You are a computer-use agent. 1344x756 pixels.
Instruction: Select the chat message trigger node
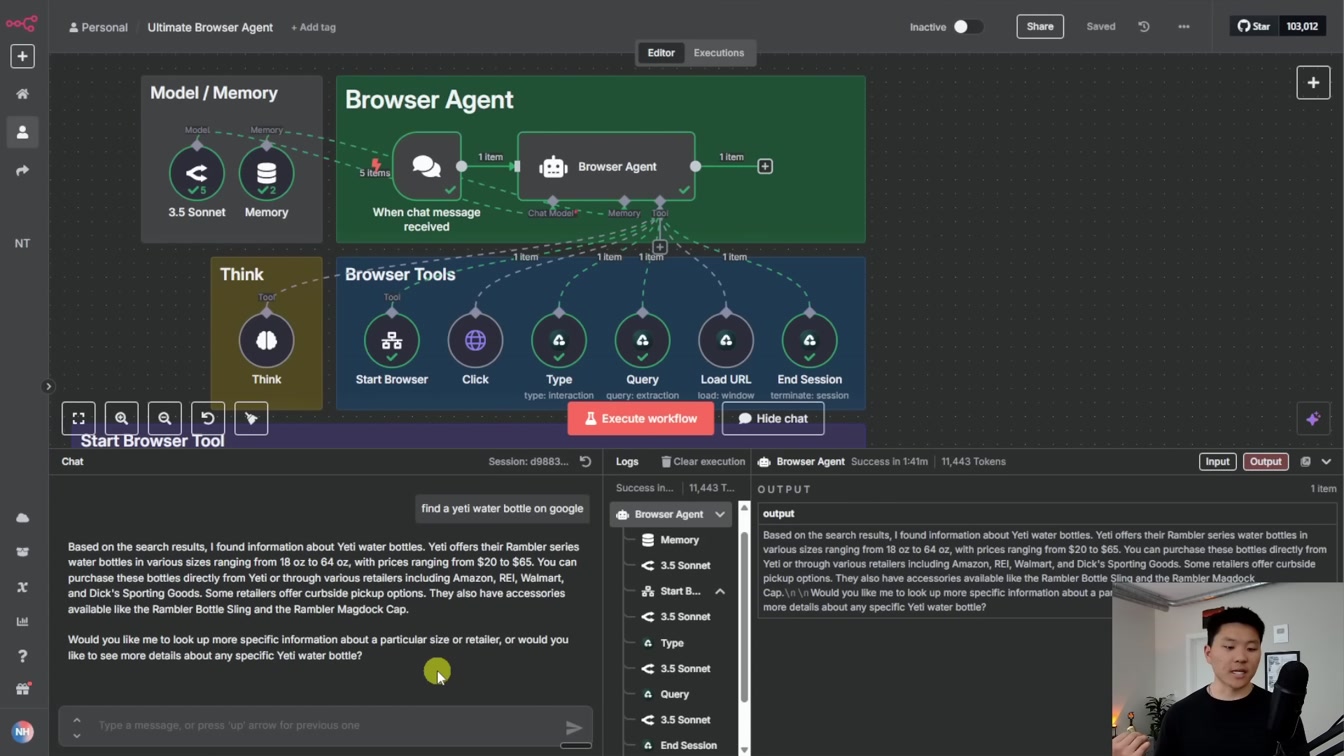427,166
